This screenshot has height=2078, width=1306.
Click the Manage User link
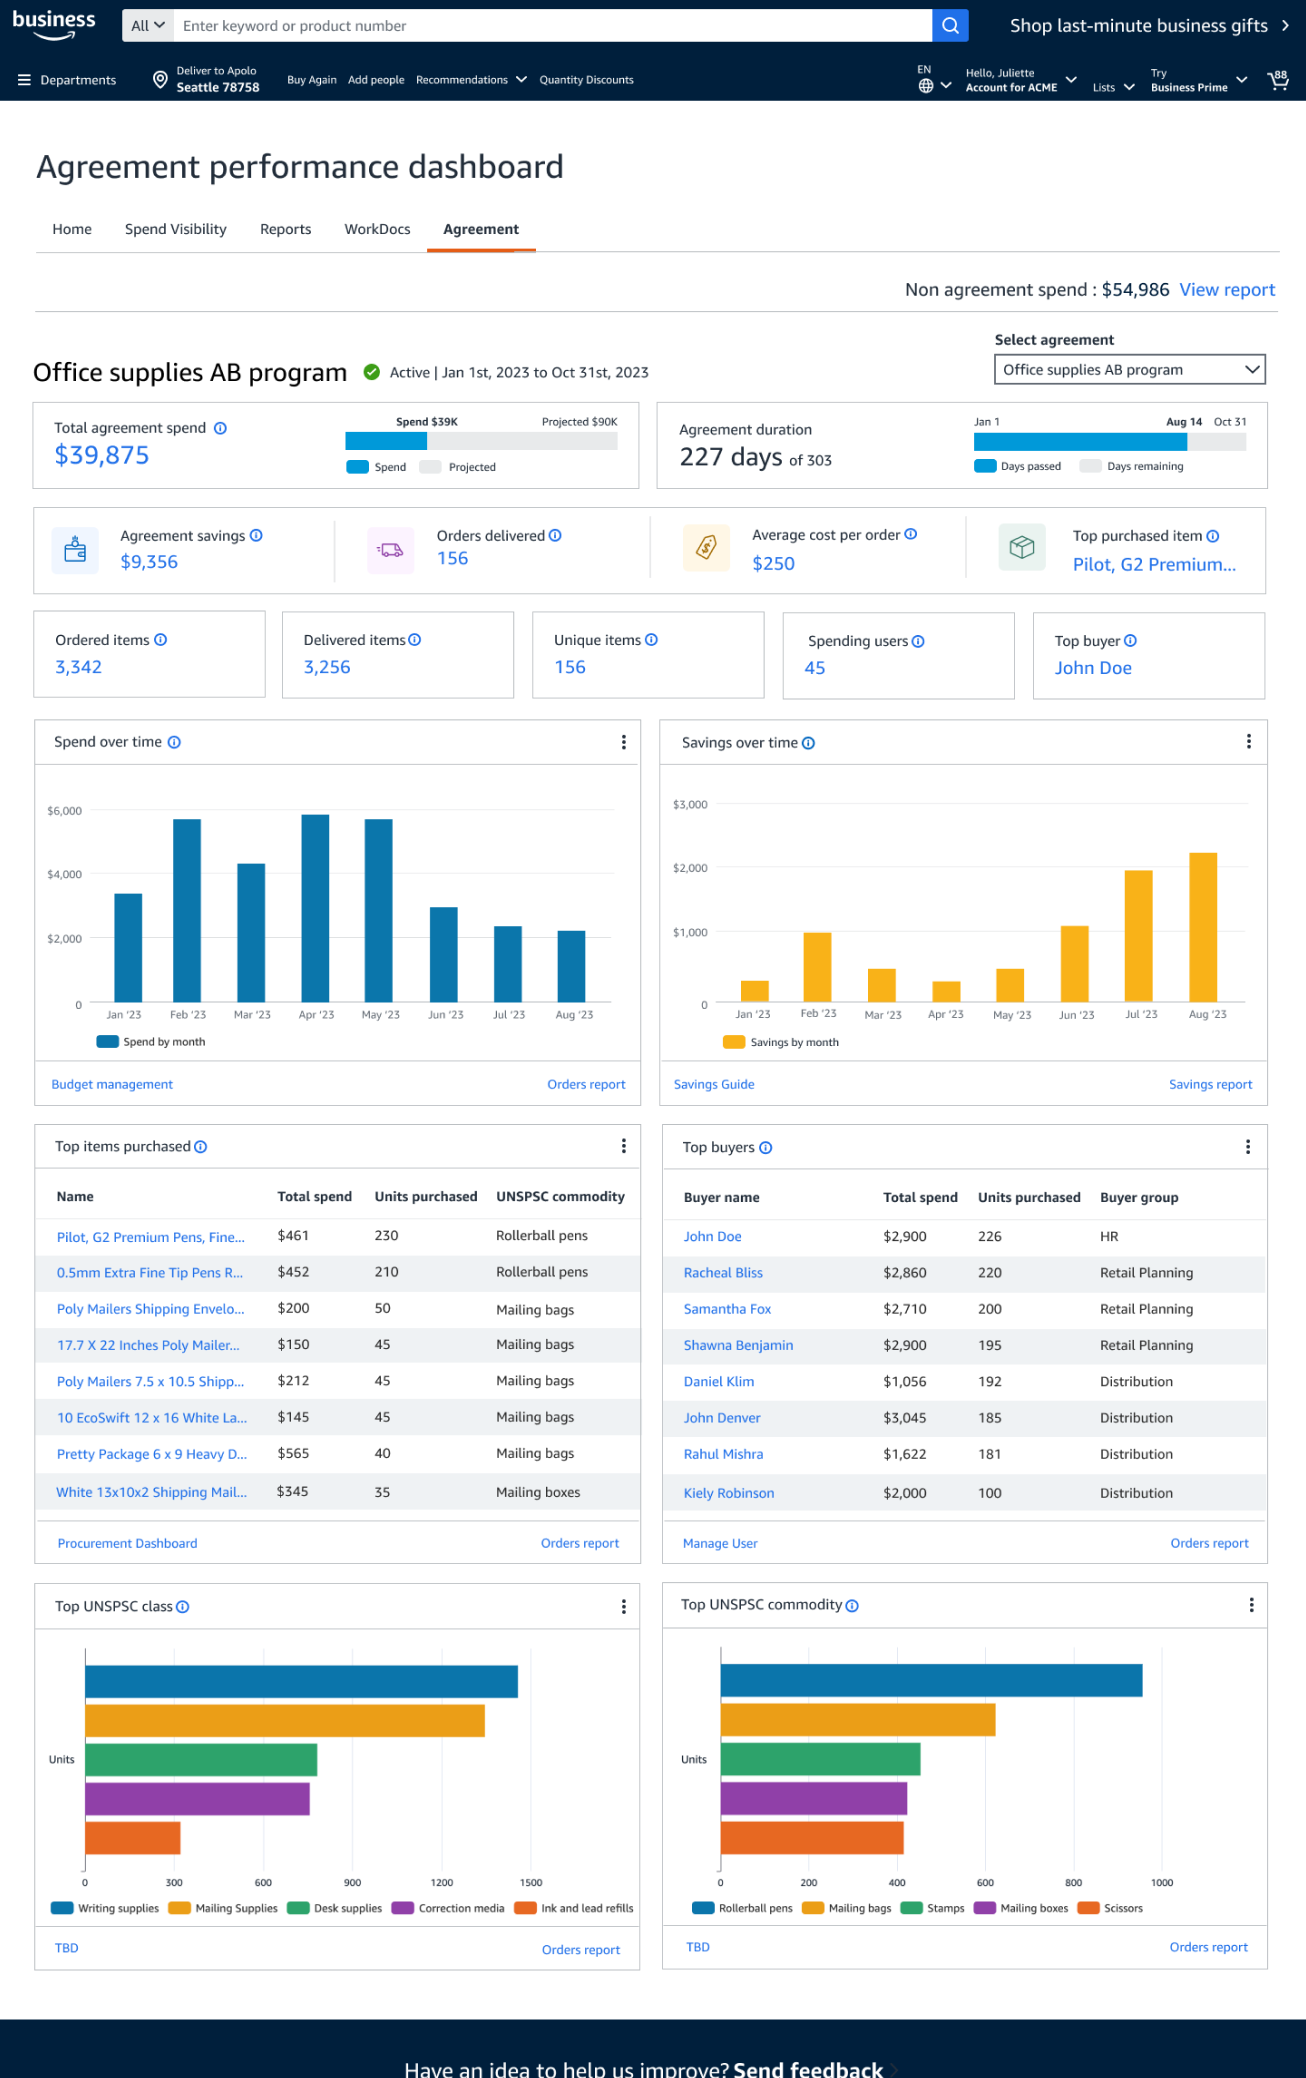click(720, 1543)
